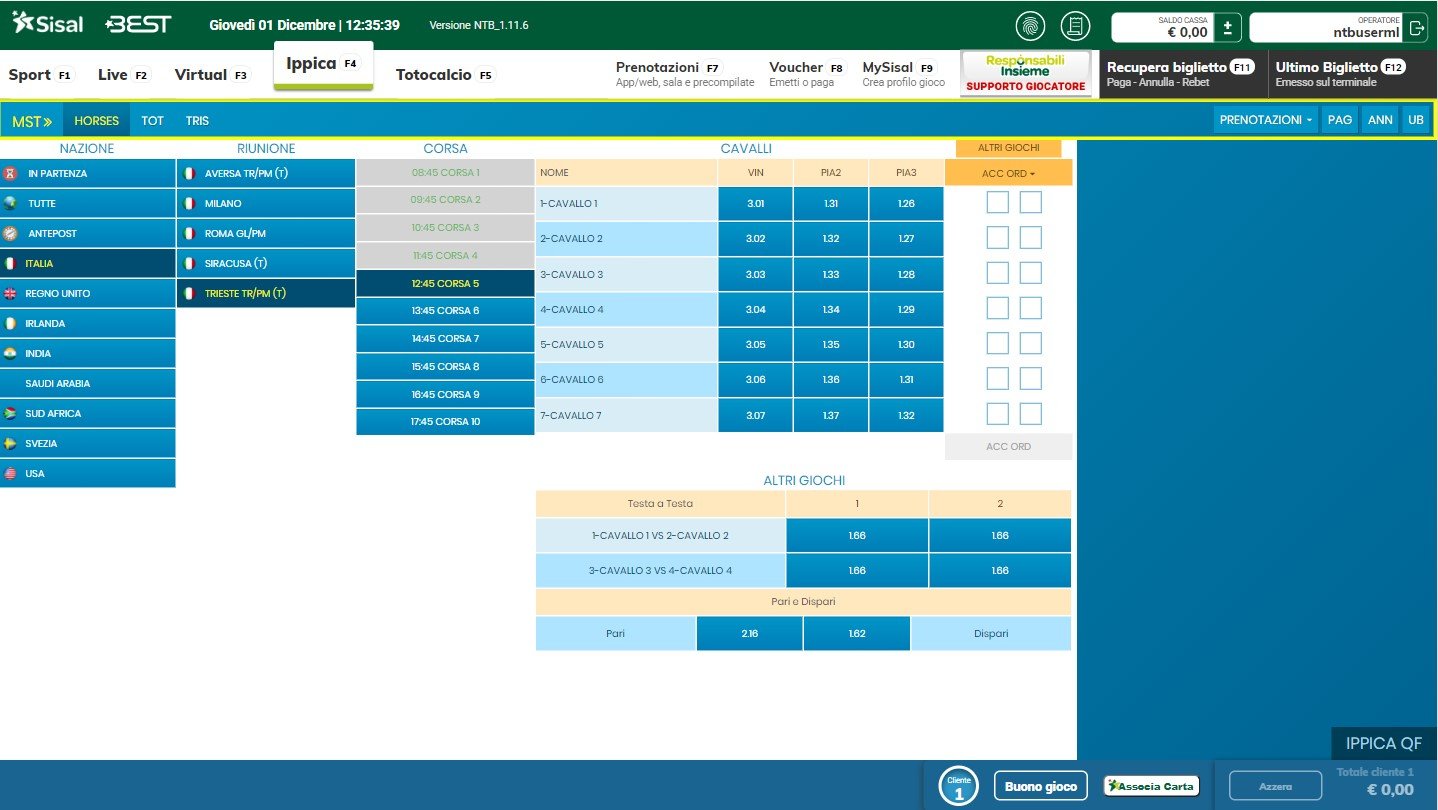The image size is (1438, 810).
Task: Open the ACC ORD dropdown header
Action: [x=1008, y=173]
